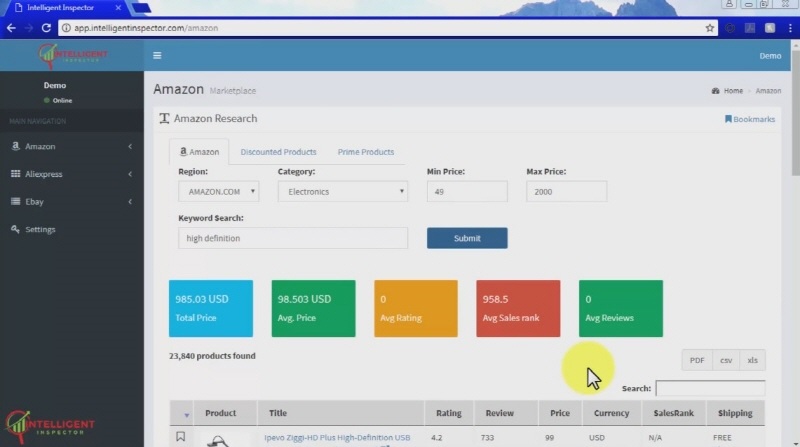The image size is (800, 447).
Task: Expand the Amazon sidebar menu chevron
Action: coord(130,146)
